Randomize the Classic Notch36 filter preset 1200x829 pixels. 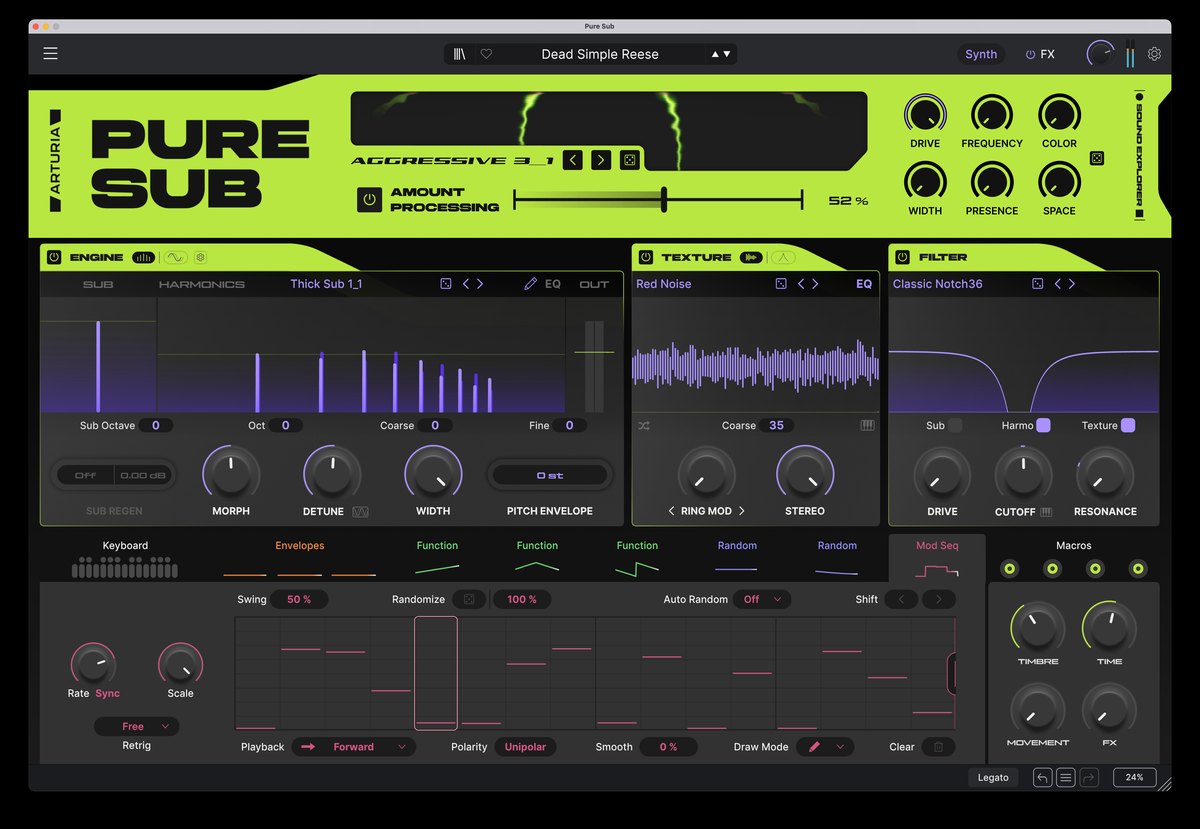pyautogui.click(x=1037, y=284)
